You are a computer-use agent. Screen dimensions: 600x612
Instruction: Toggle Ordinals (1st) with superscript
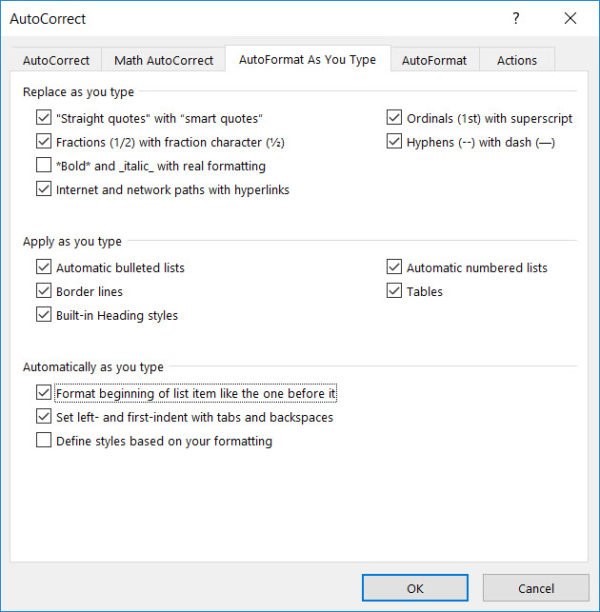coord(394,117)
